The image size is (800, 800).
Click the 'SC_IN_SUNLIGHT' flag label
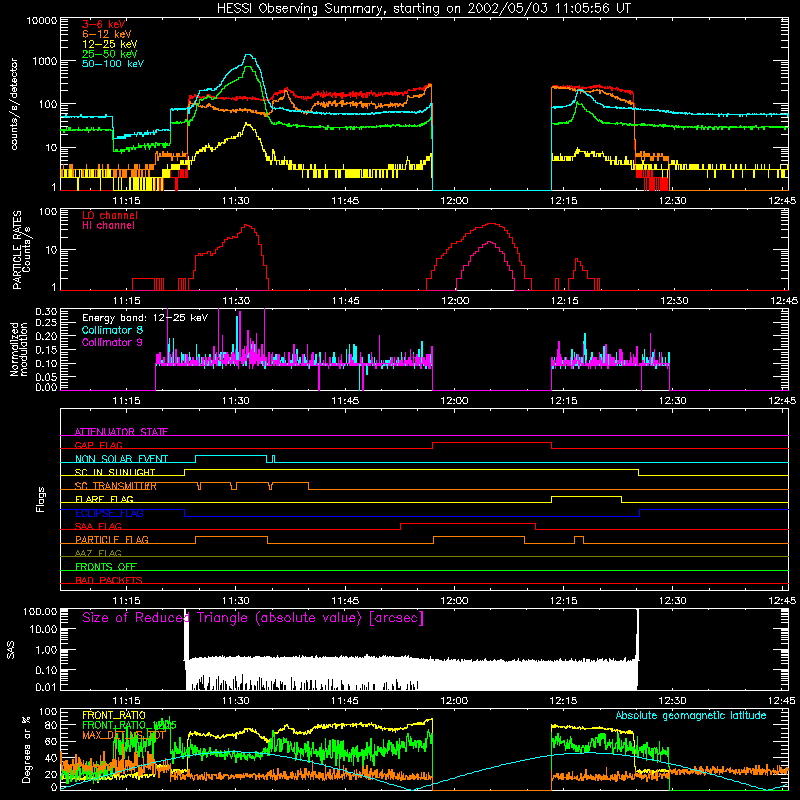click(115, 472)
